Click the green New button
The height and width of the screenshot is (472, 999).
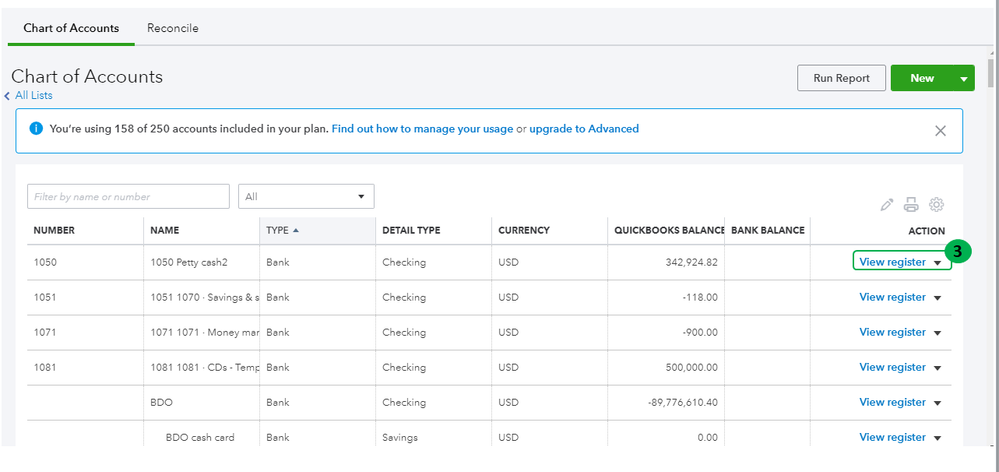pos(921,78)
